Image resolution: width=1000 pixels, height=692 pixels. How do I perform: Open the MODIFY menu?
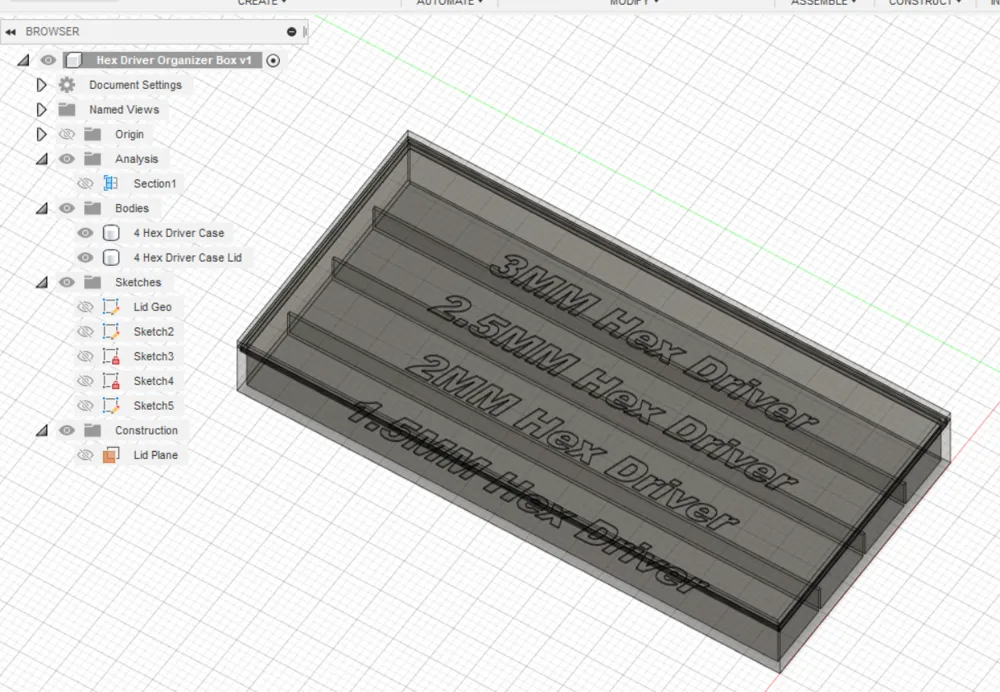[633, 3]
